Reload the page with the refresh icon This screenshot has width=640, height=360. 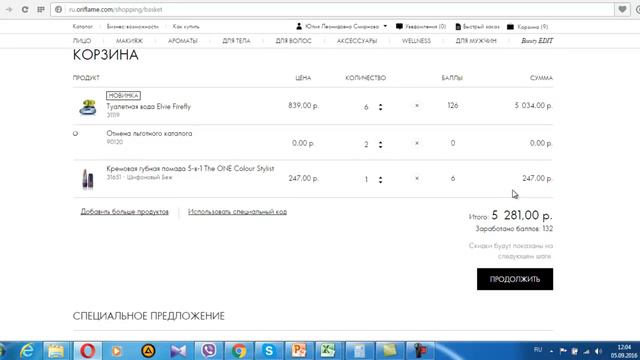coord(25,9)
